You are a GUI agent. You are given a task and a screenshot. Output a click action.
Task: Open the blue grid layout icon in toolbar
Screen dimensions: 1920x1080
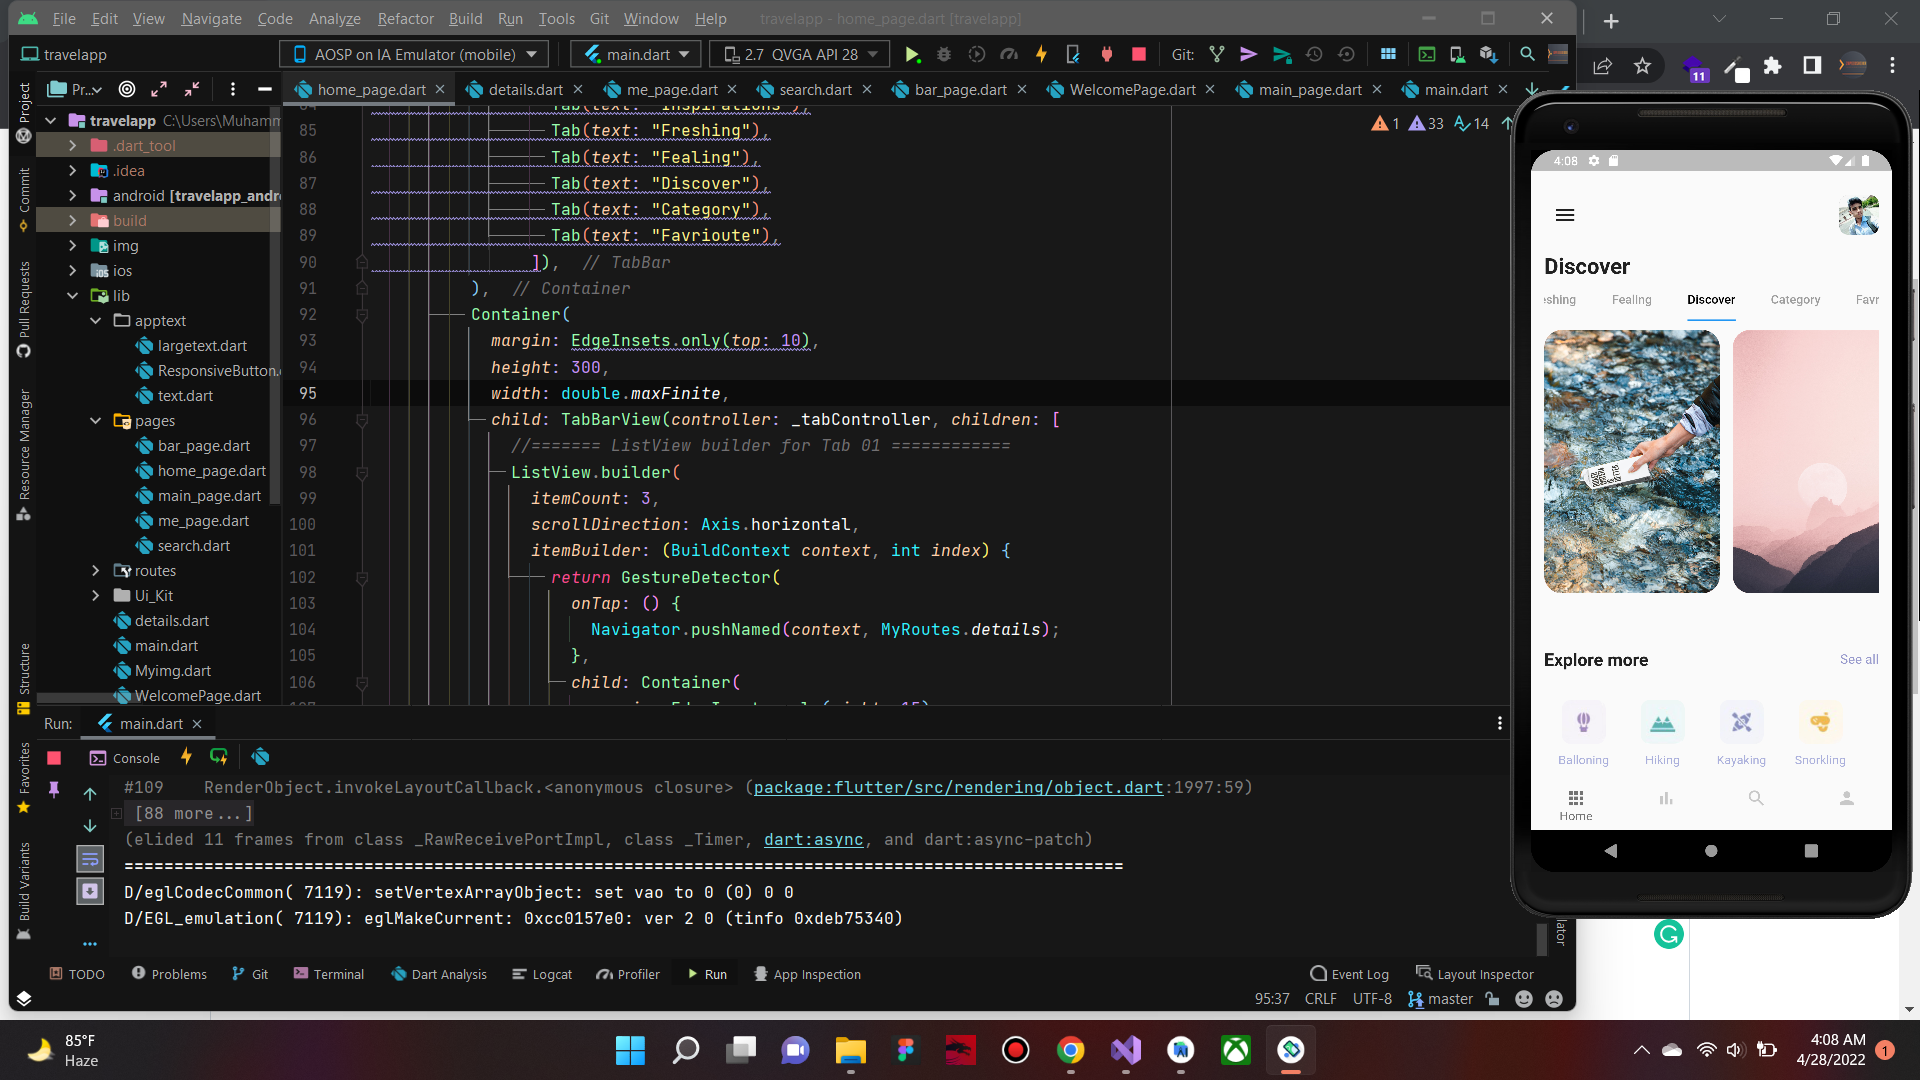click(1388, 55)
